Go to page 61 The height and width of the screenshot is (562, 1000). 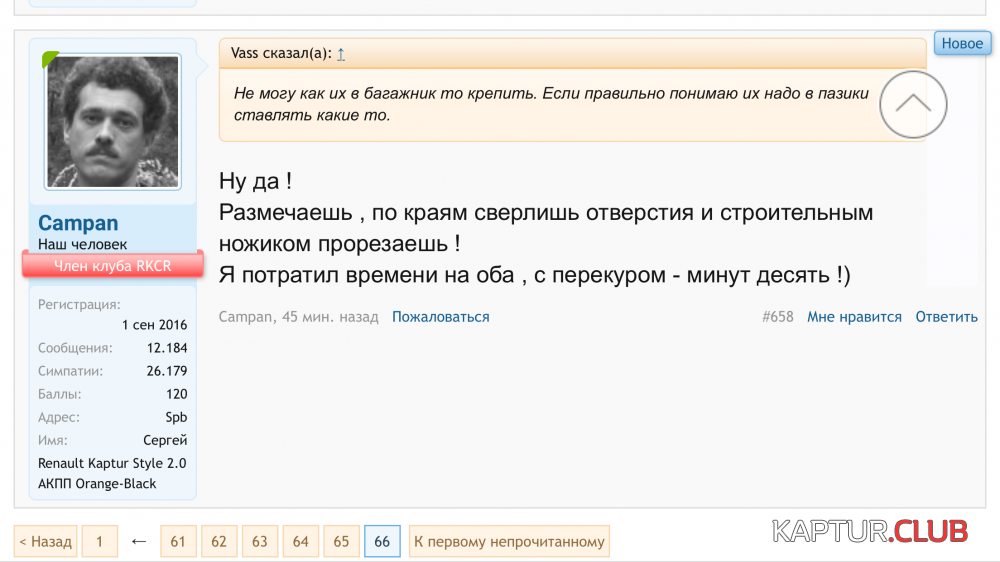point(178,542)
